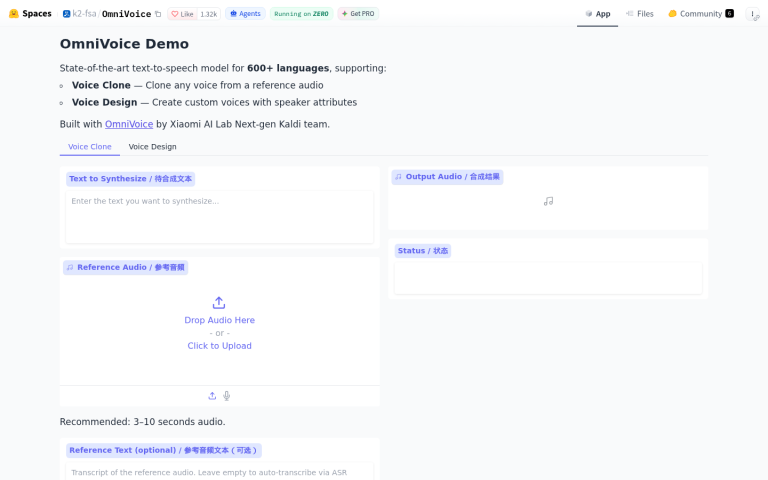The width and height of the screenshot is (768, 480).
Task: Select the Voice Clone tab
Action: pos(90,146)
